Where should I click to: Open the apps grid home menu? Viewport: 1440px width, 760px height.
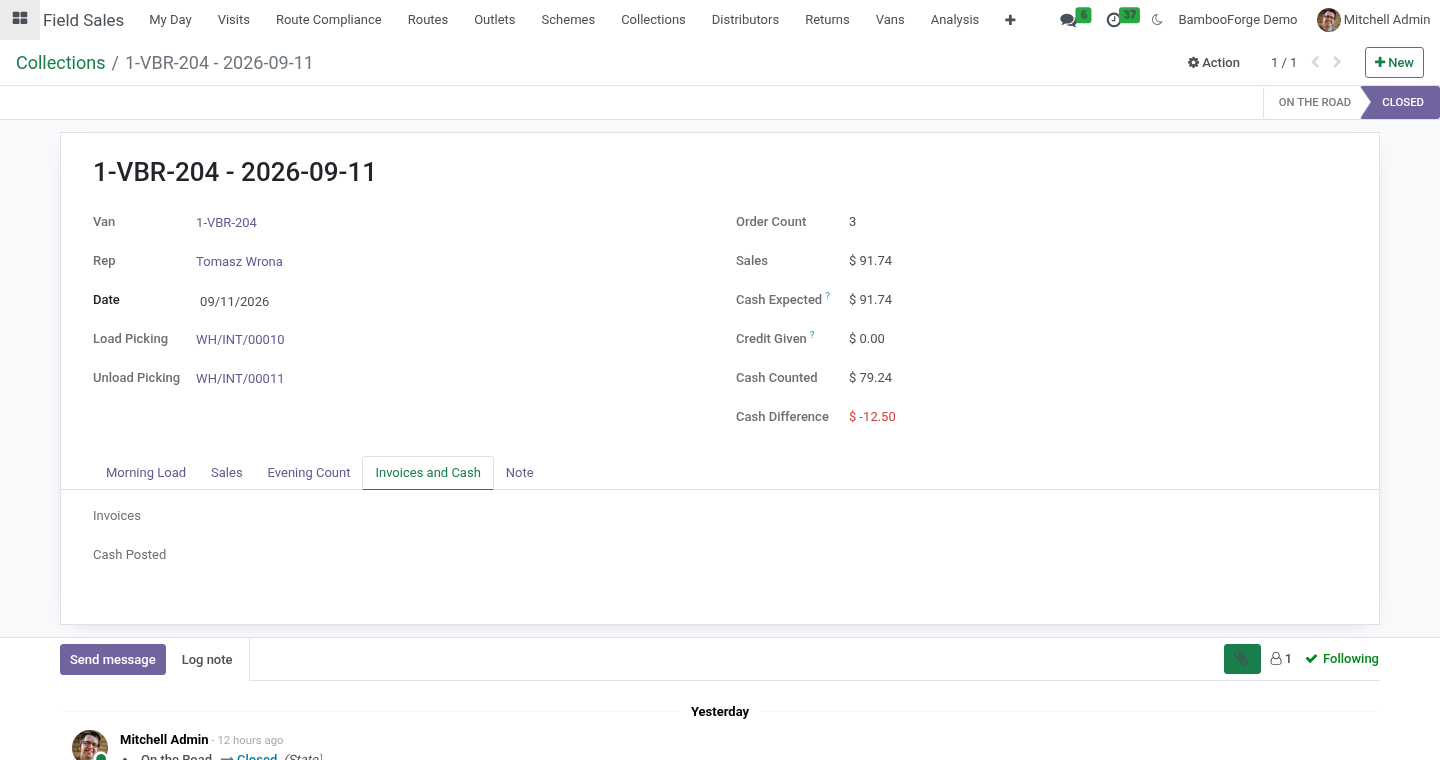pos(20,19)
